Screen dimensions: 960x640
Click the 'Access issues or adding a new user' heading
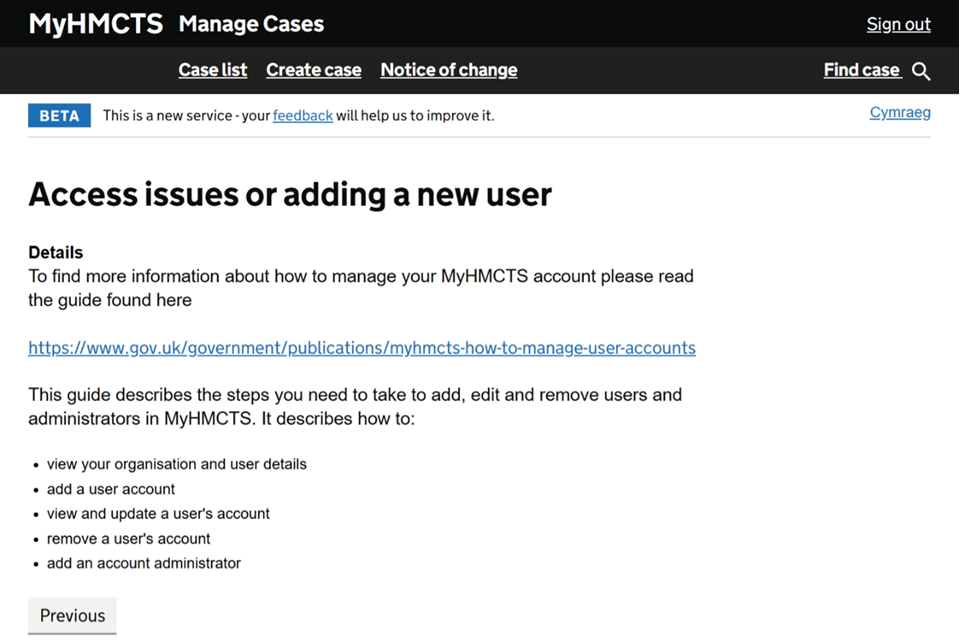[x=290, y=193]
